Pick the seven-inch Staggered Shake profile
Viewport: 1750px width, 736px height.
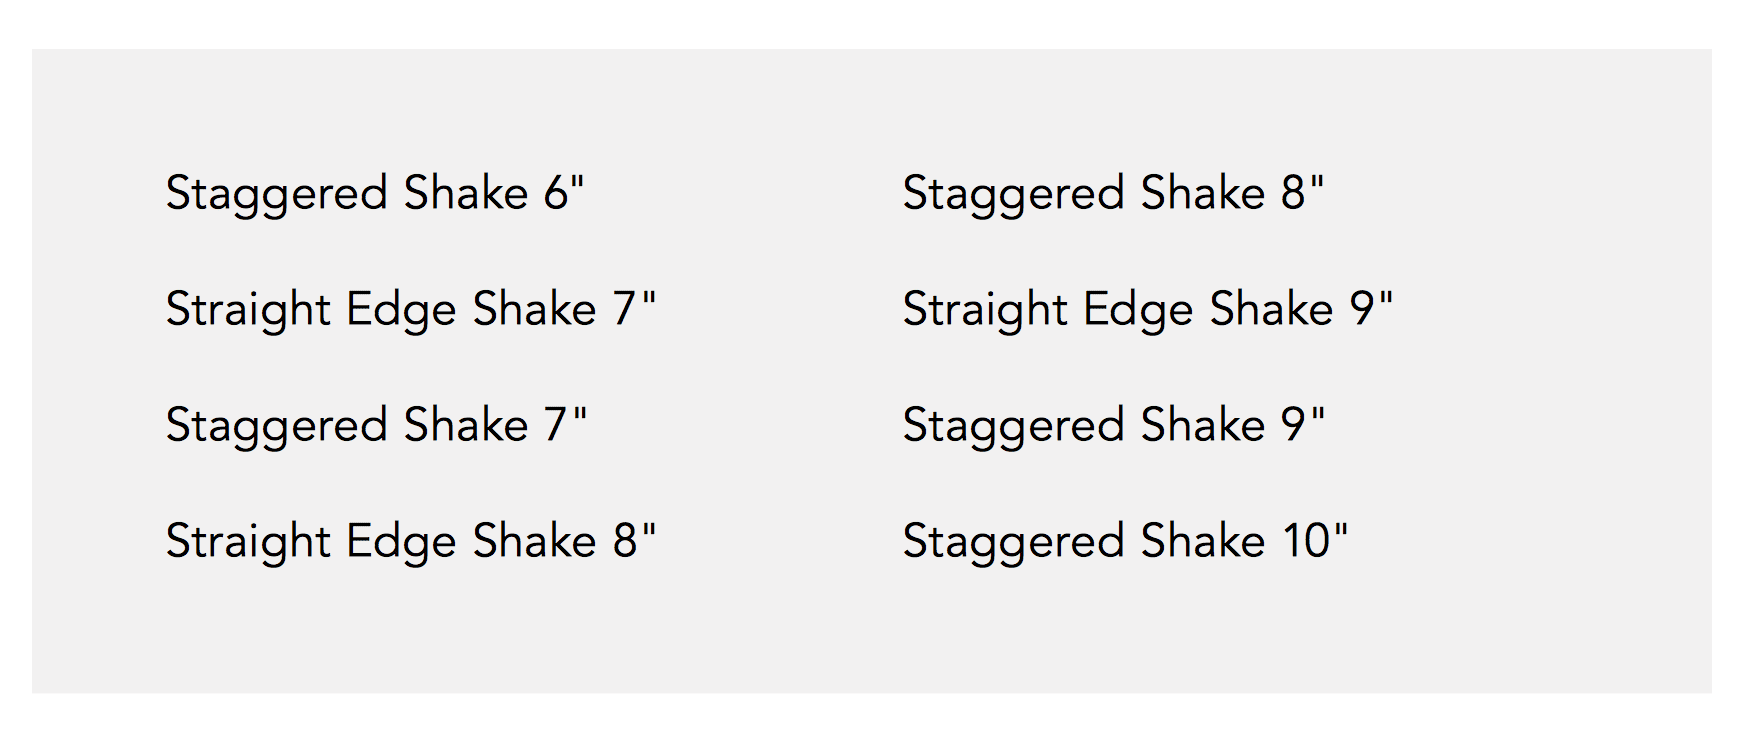[376, 425]
